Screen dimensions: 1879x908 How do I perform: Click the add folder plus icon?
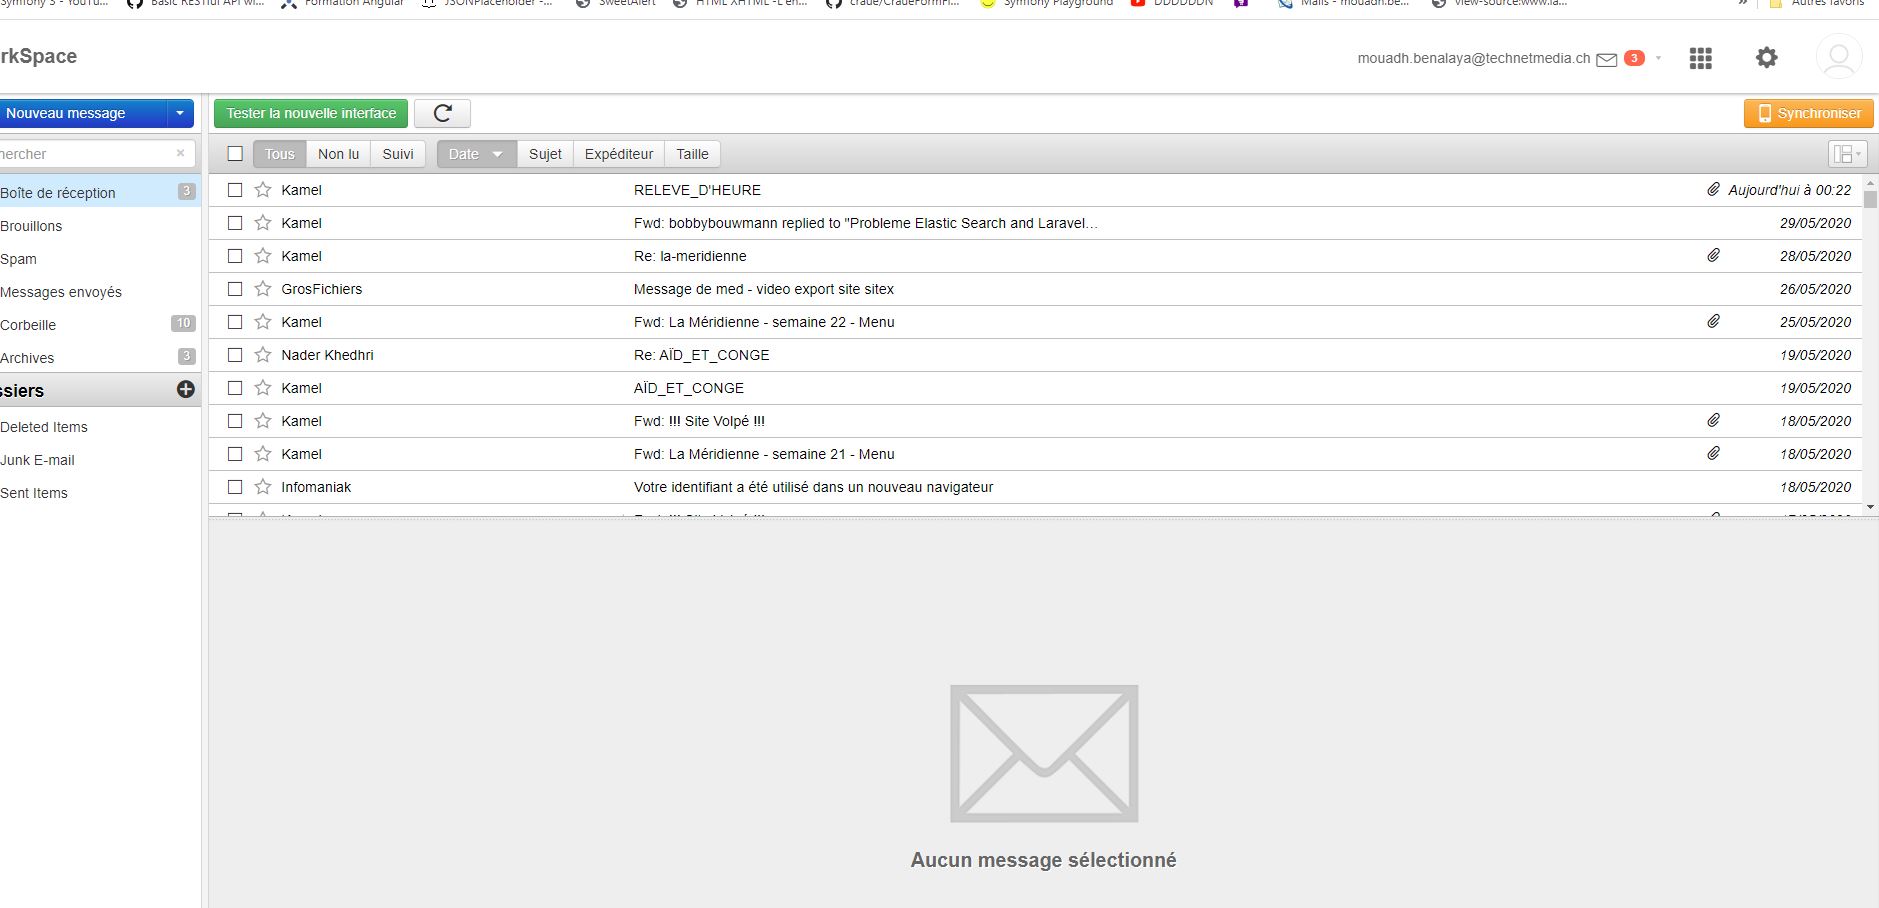pyautogui.click(x=186, y=390)
